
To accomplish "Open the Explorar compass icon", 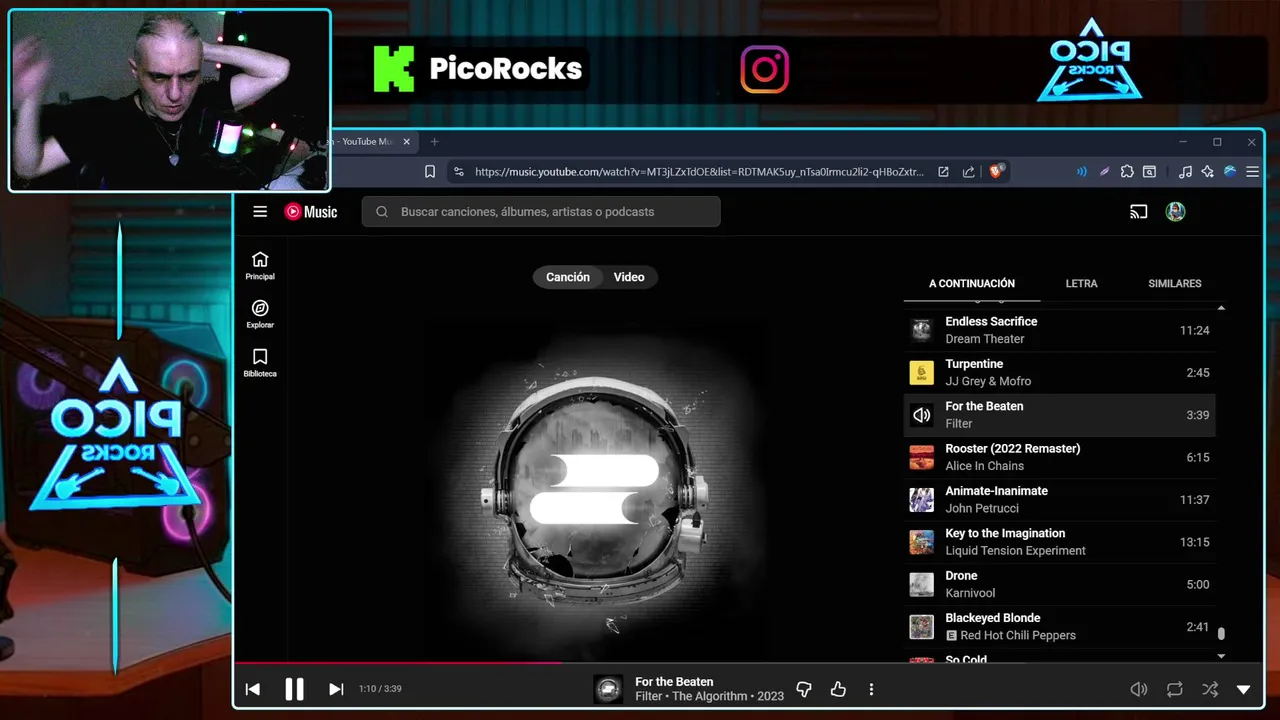I will click(x=260, y=314).
